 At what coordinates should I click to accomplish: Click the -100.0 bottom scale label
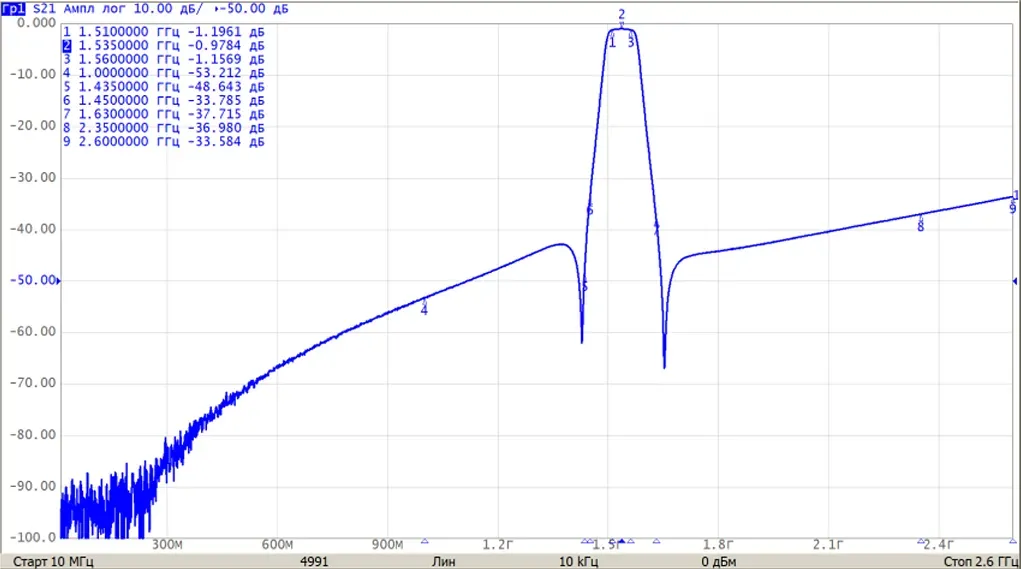[33, 538]
